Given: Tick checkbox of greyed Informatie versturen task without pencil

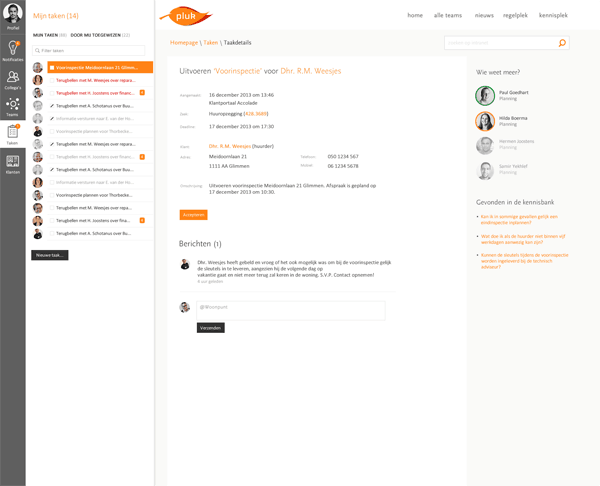Looking at the screenshot, I should 52,182.
